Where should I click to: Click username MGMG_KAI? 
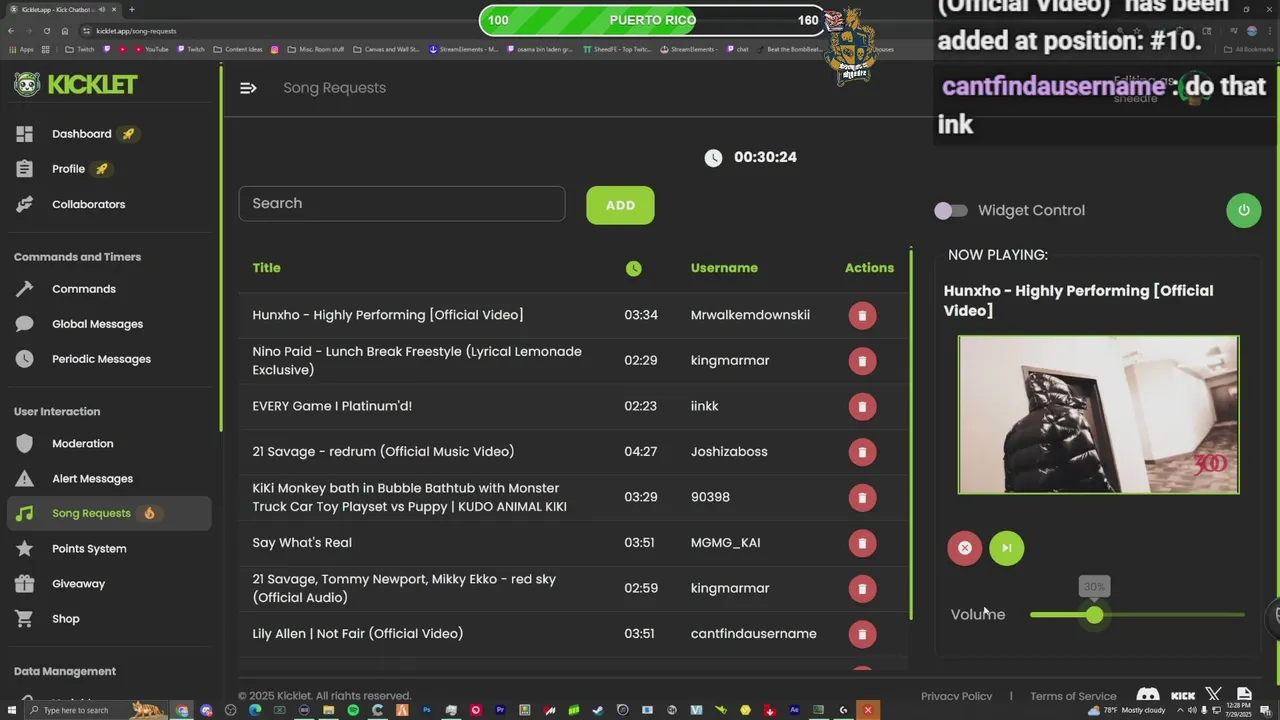(725, 543)
